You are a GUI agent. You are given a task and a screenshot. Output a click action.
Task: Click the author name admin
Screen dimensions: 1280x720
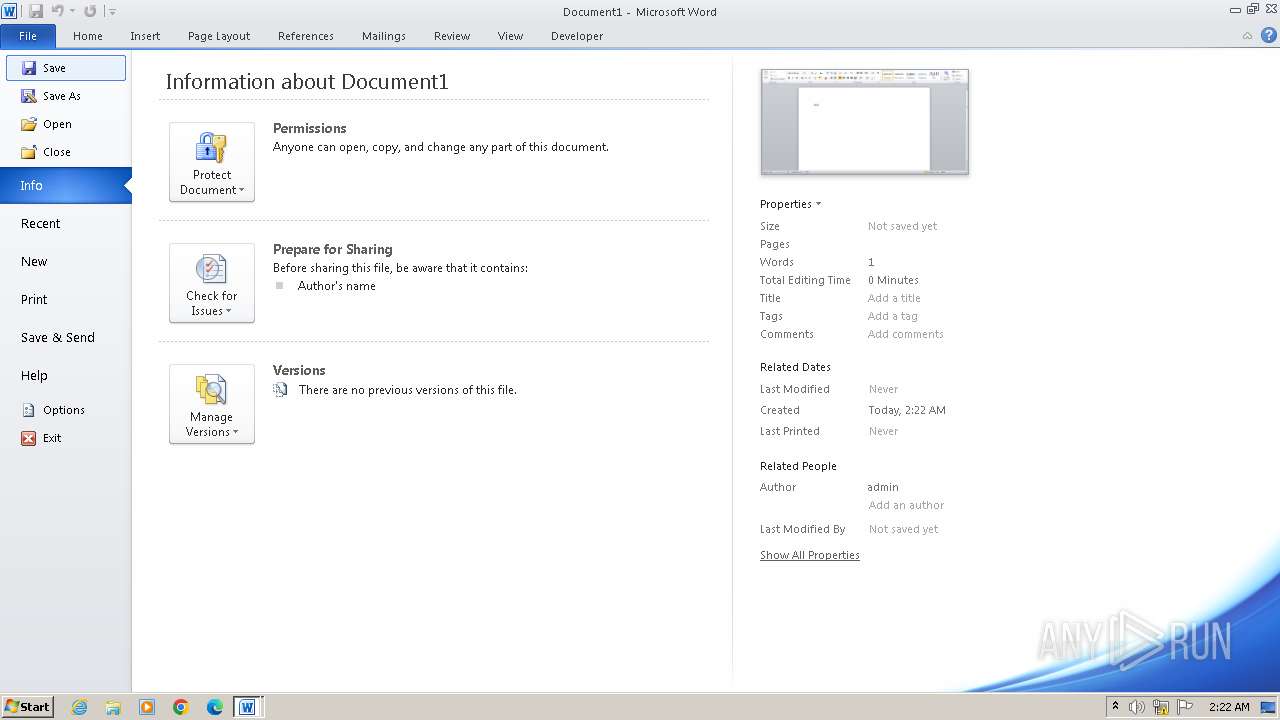point(883,487)
